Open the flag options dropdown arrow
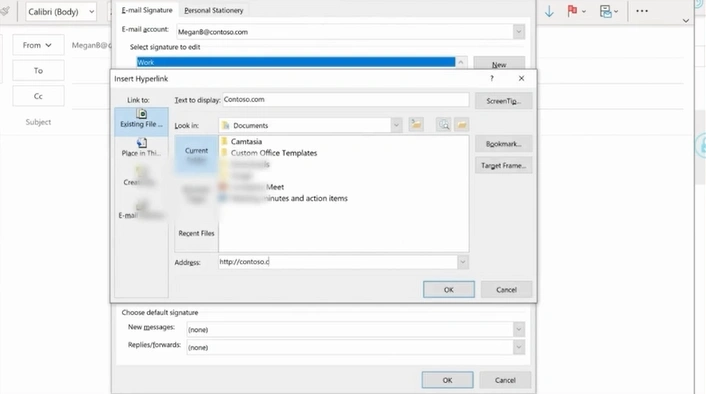Viewport: 706px width, 394px height. coord(584,11)
